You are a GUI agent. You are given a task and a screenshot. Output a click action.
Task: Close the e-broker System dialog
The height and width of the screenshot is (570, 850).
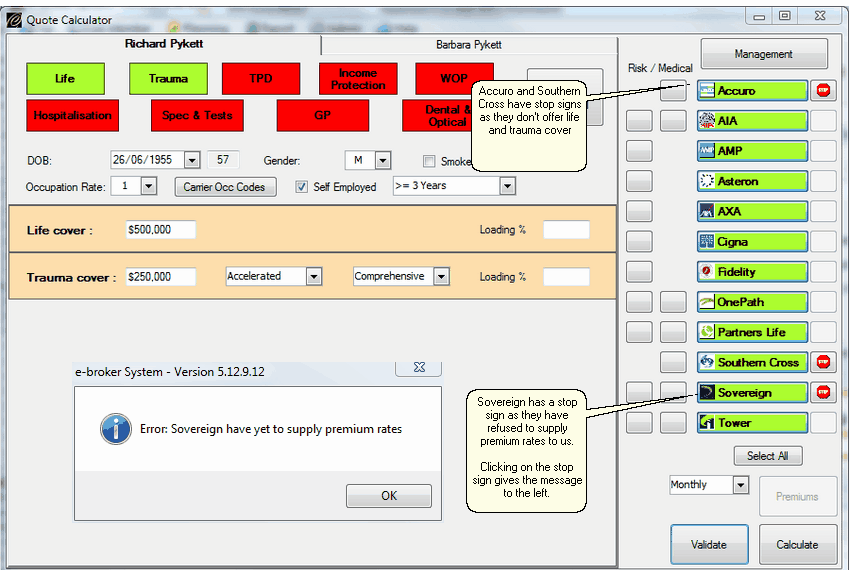click(418, 367)
